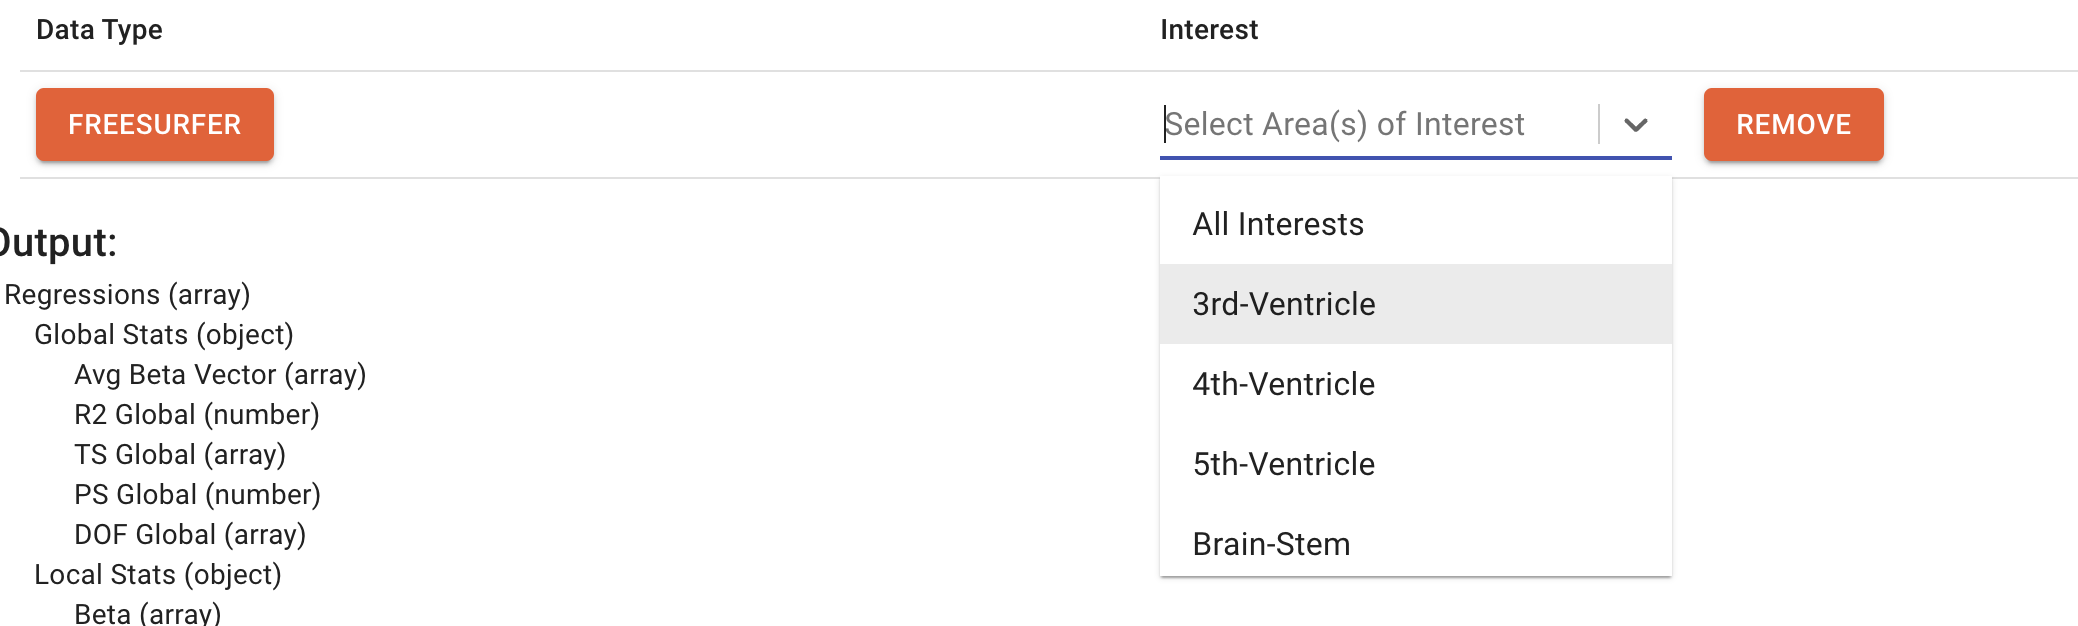Pick 4th-Ventricle from the list

coord(1284,384)
